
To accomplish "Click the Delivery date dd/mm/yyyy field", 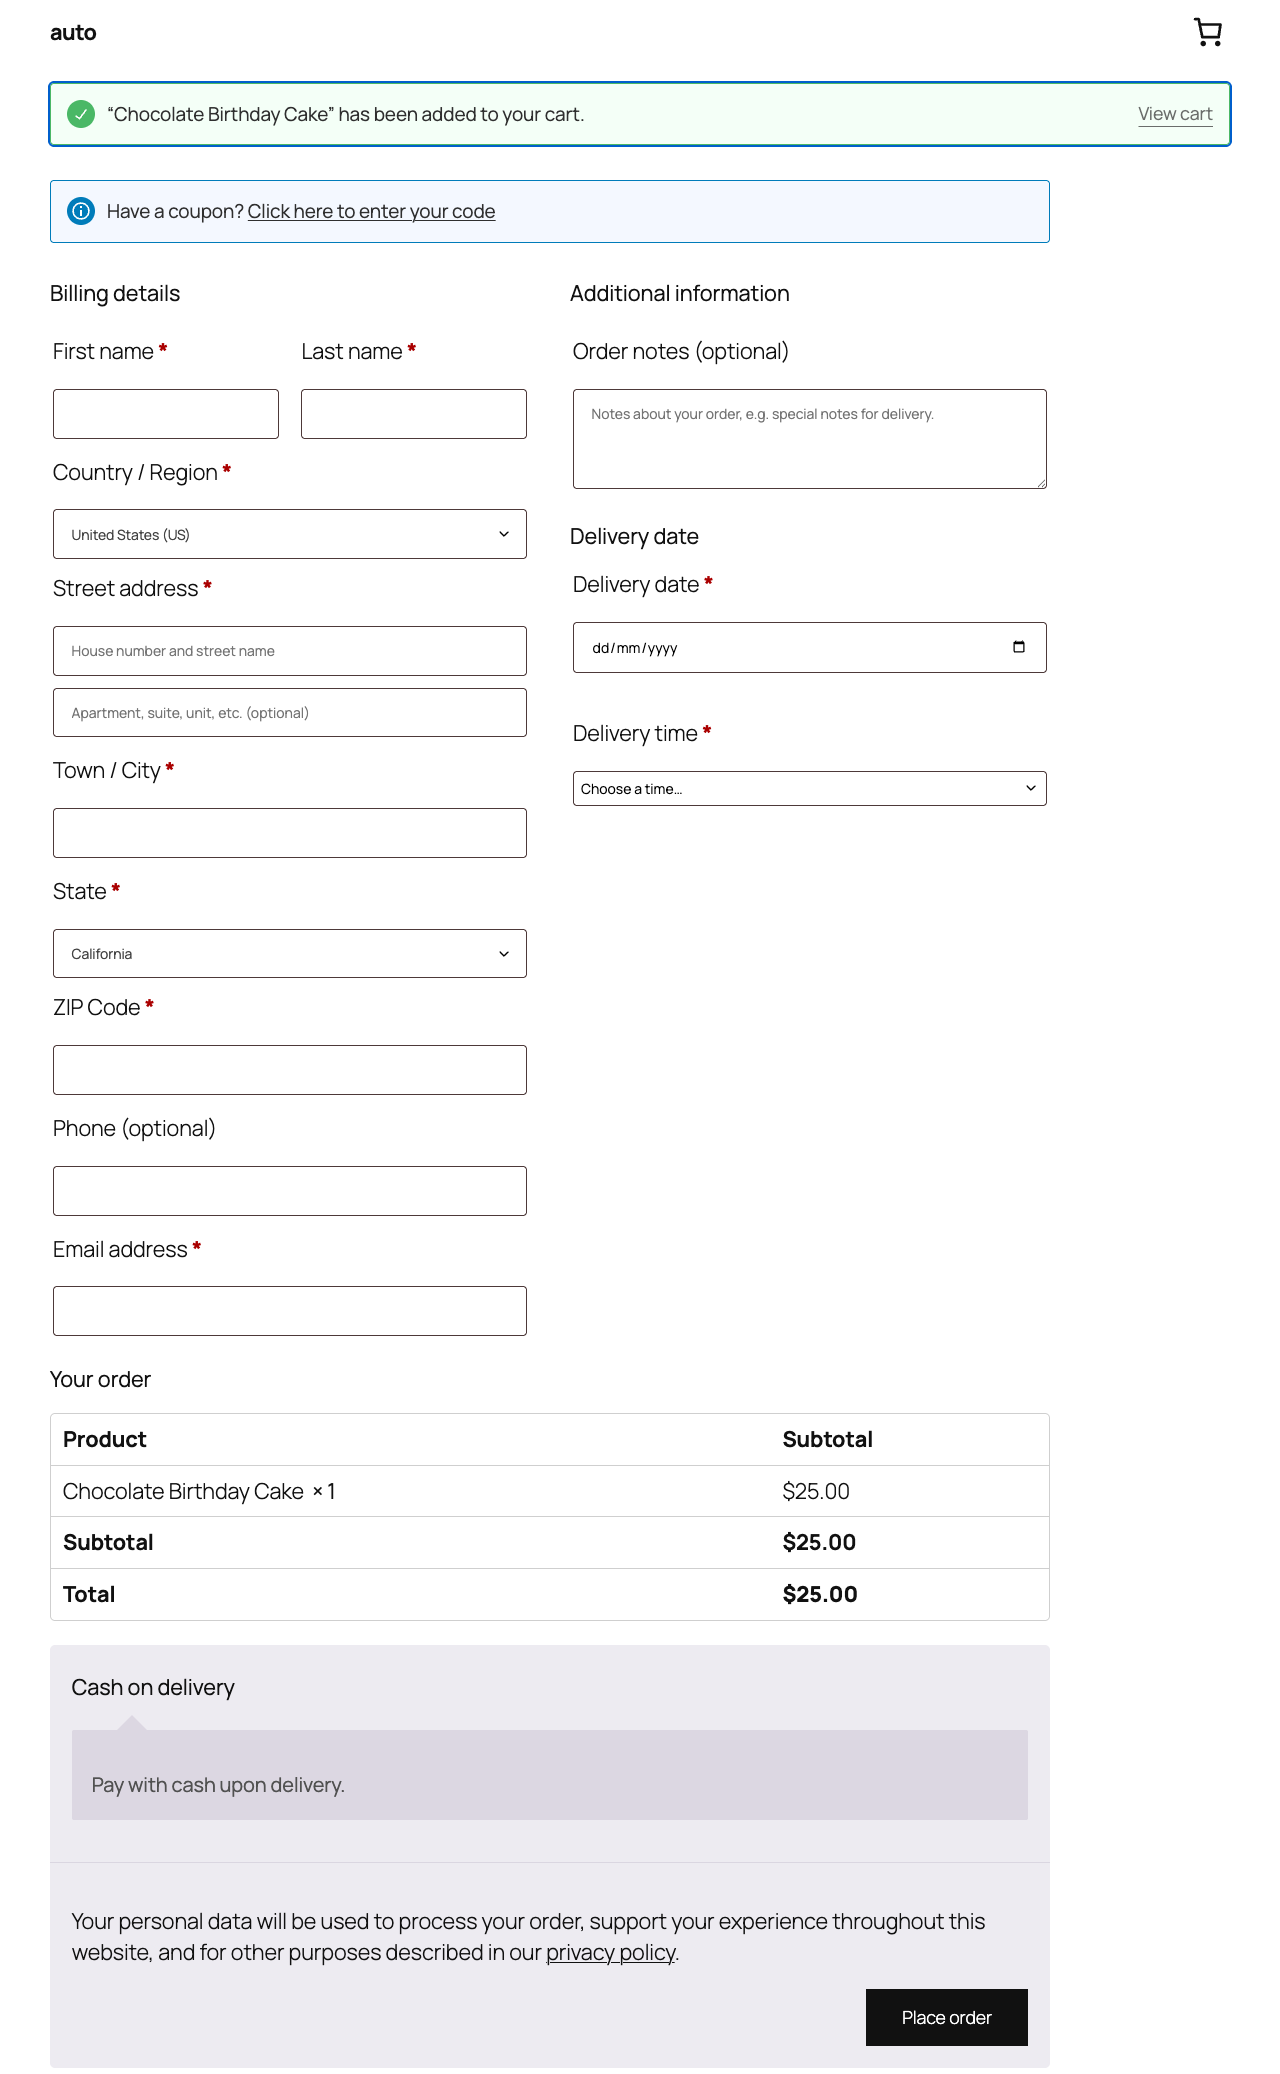I will tap(810, 647).
